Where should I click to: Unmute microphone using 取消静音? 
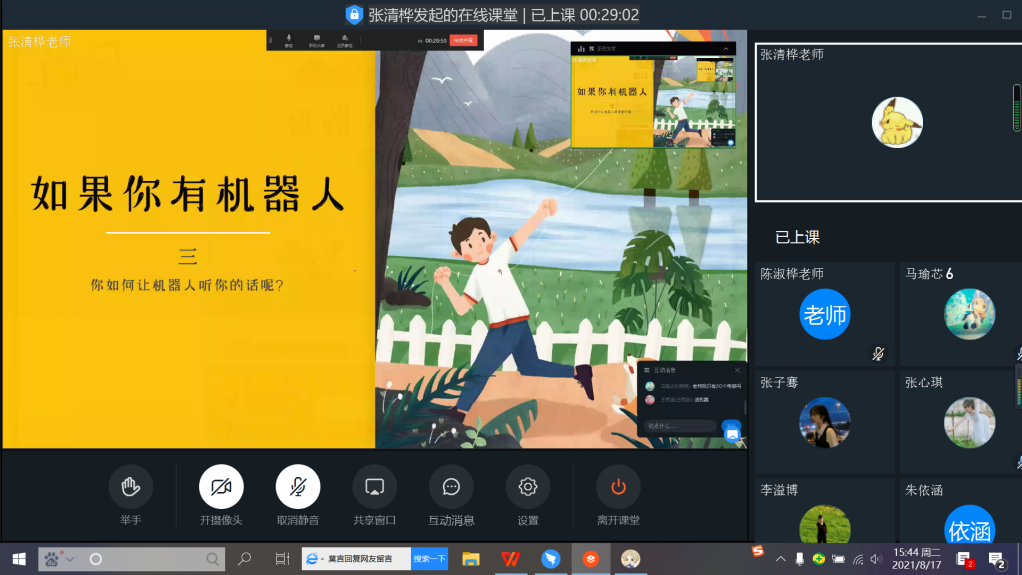[298, 487]
